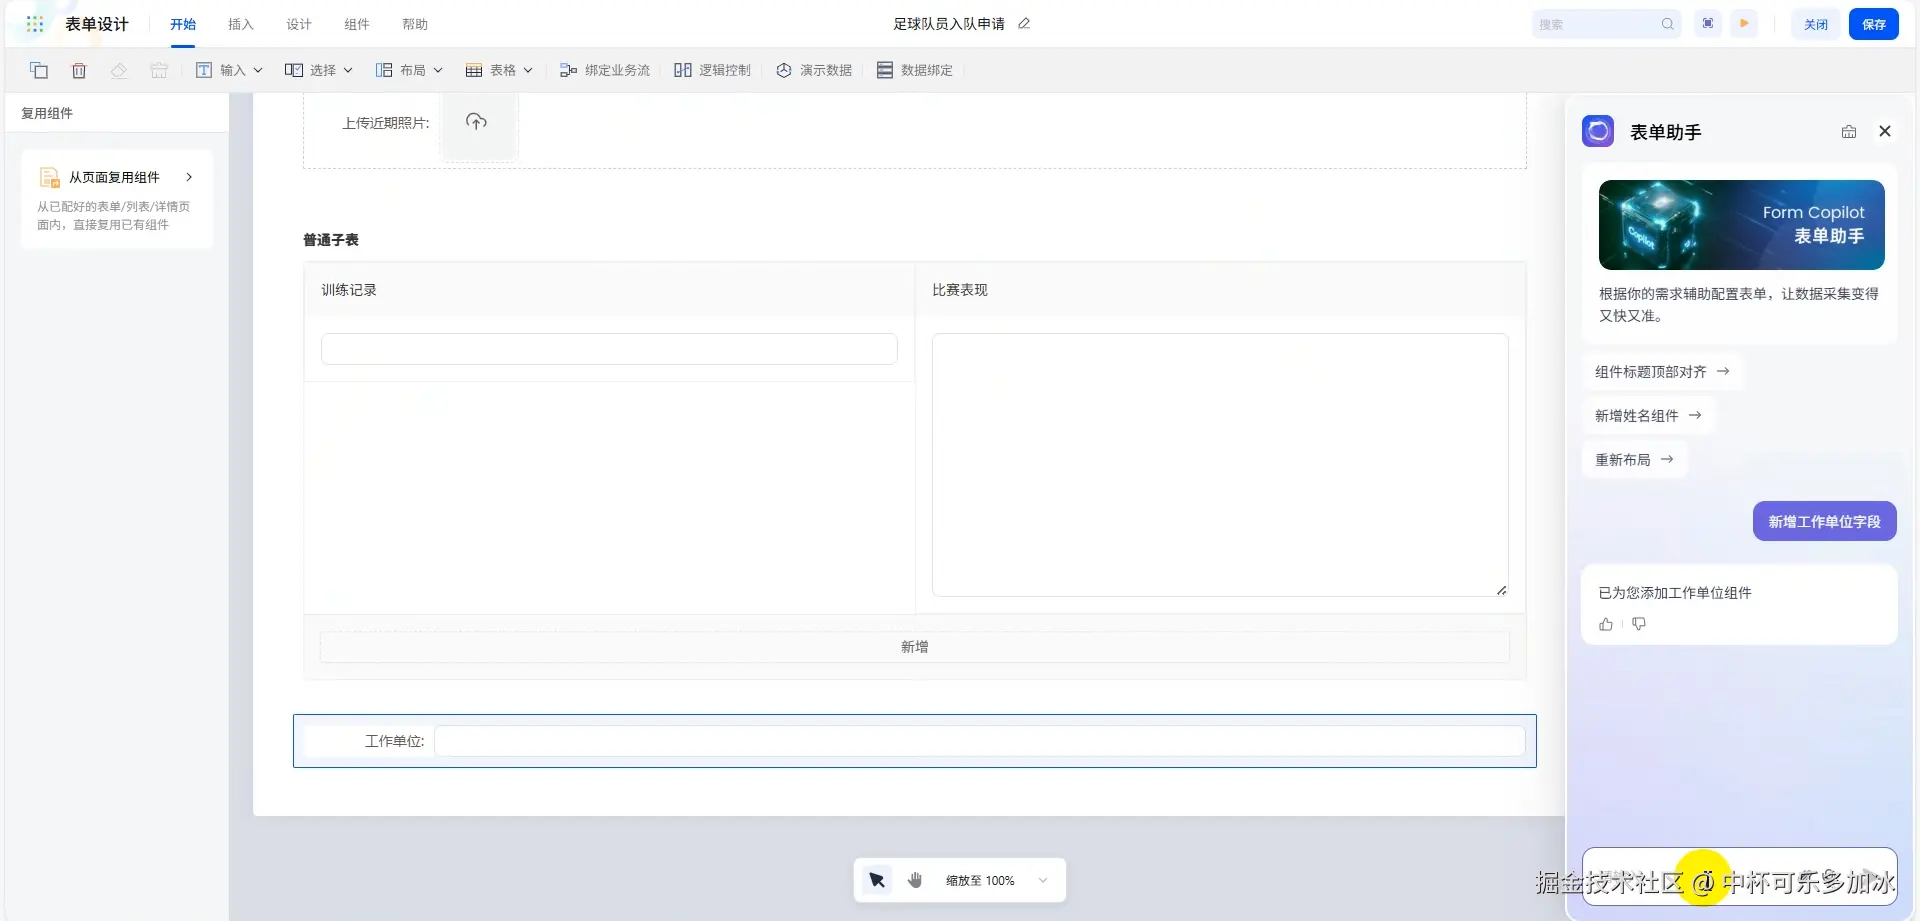Open the 绑定业务流 tool
1920x921 pixels.
click(x=605, y=70)
